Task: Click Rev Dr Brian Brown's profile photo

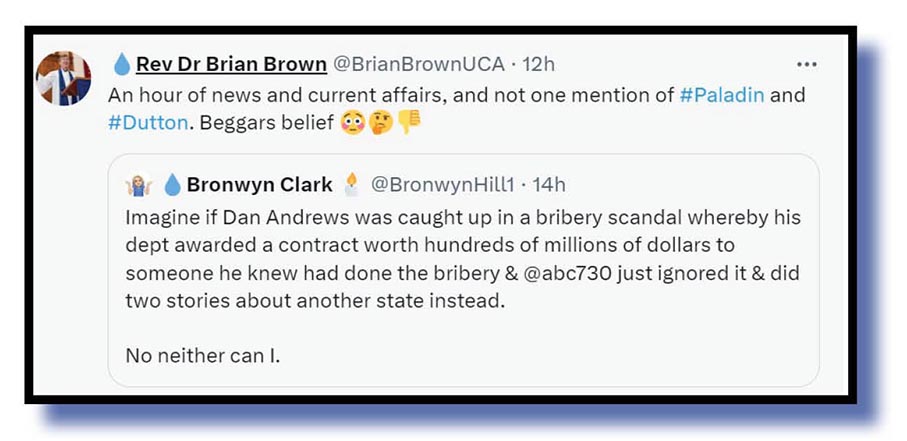Action: coord(64,78)
